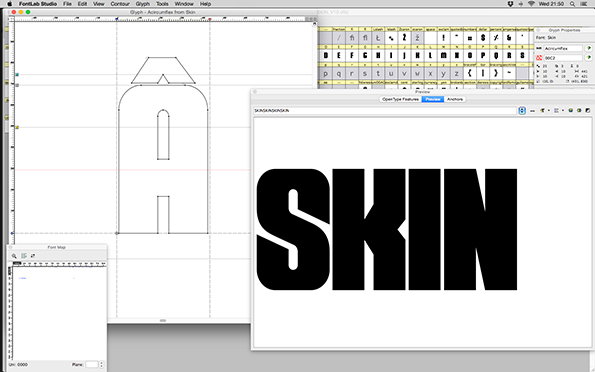Click the 00C2 unicode field
The image size is (595, 372).
tap(563, 58)
